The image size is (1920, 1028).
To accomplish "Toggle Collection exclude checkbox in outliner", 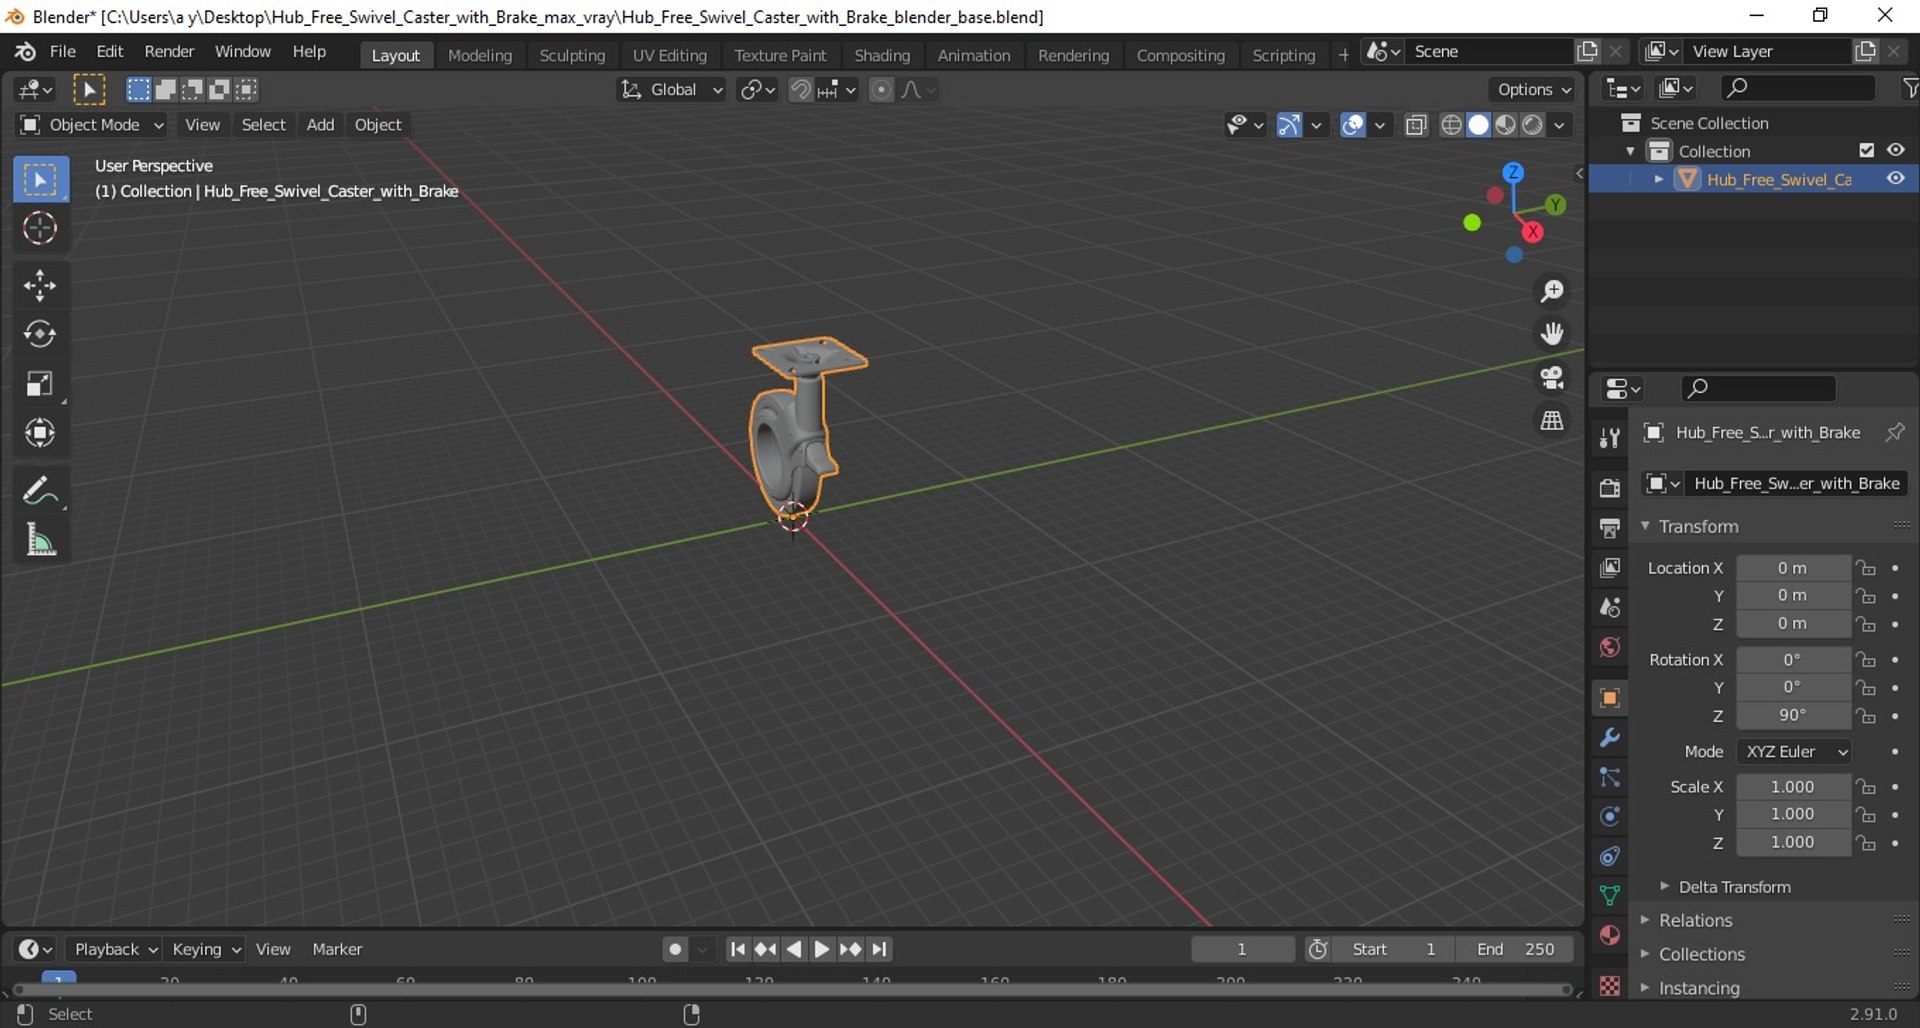I will click(x=1866, y=150).
